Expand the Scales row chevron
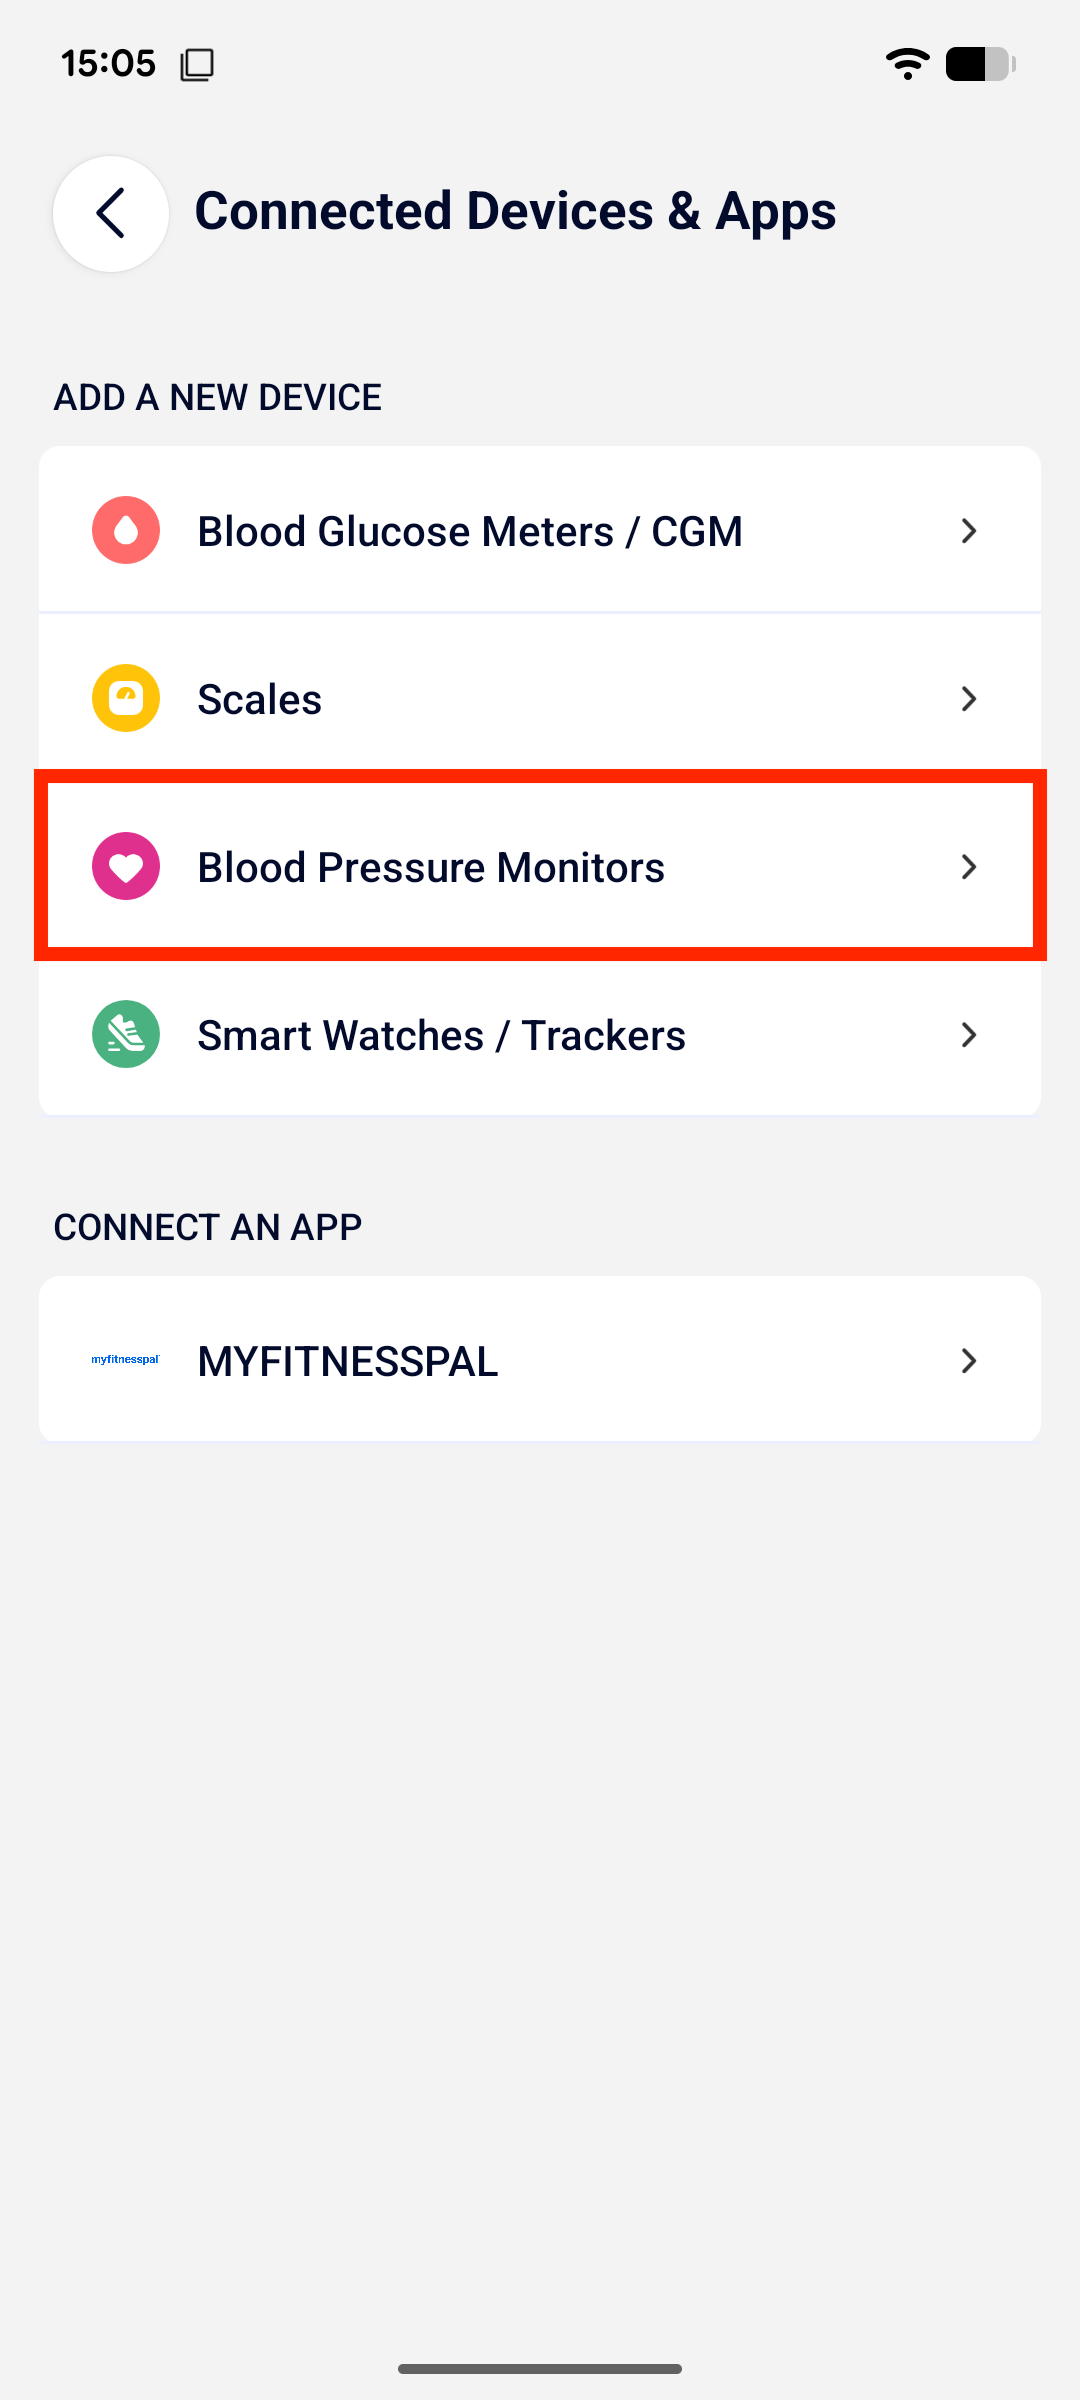The width and height of the screenshot is (1080, 2400). click(968, 699)
